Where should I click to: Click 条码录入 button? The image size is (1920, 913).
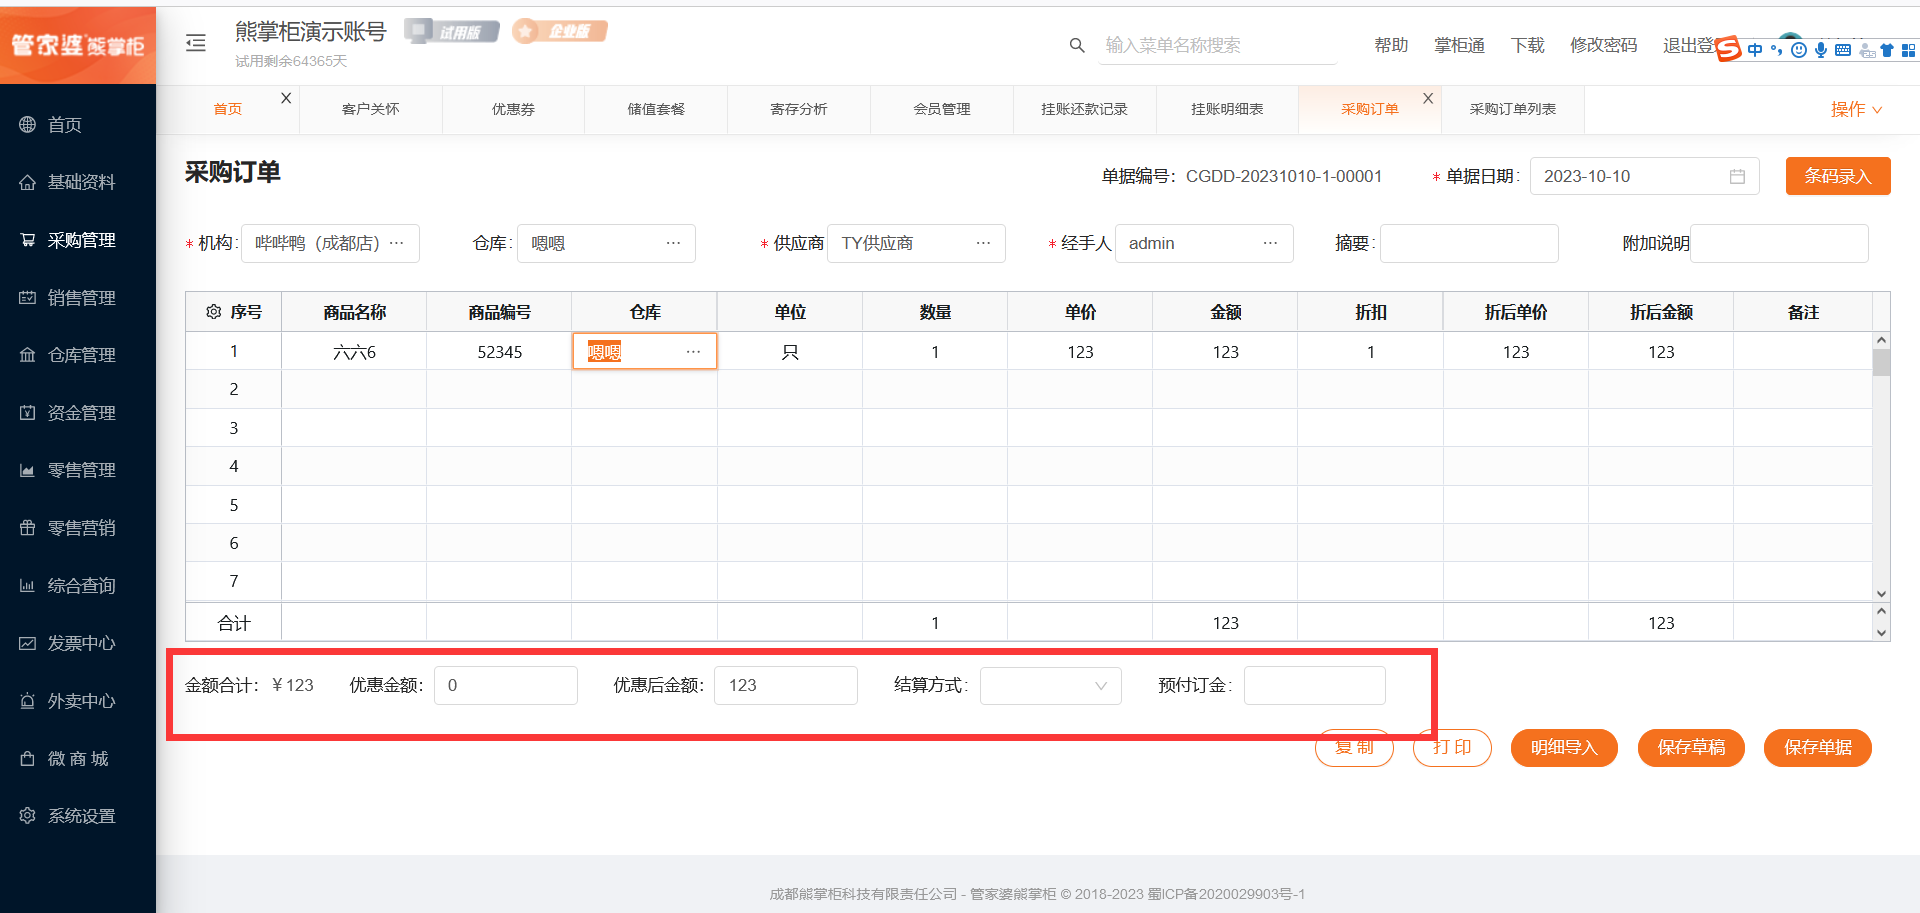tap(1838, 176)
